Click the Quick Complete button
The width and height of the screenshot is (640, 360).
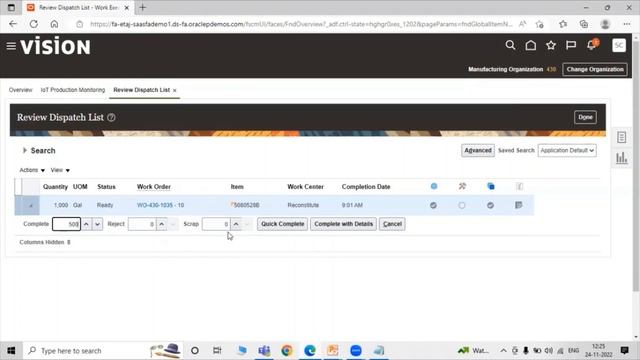282,224
